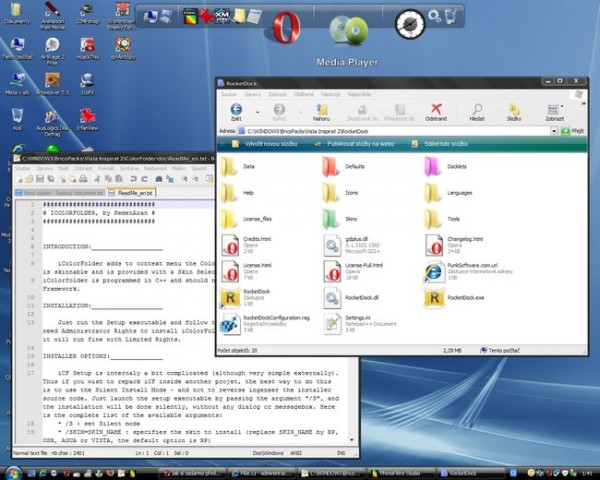Click the analog clock docklet in the dock

pos(410,24)
